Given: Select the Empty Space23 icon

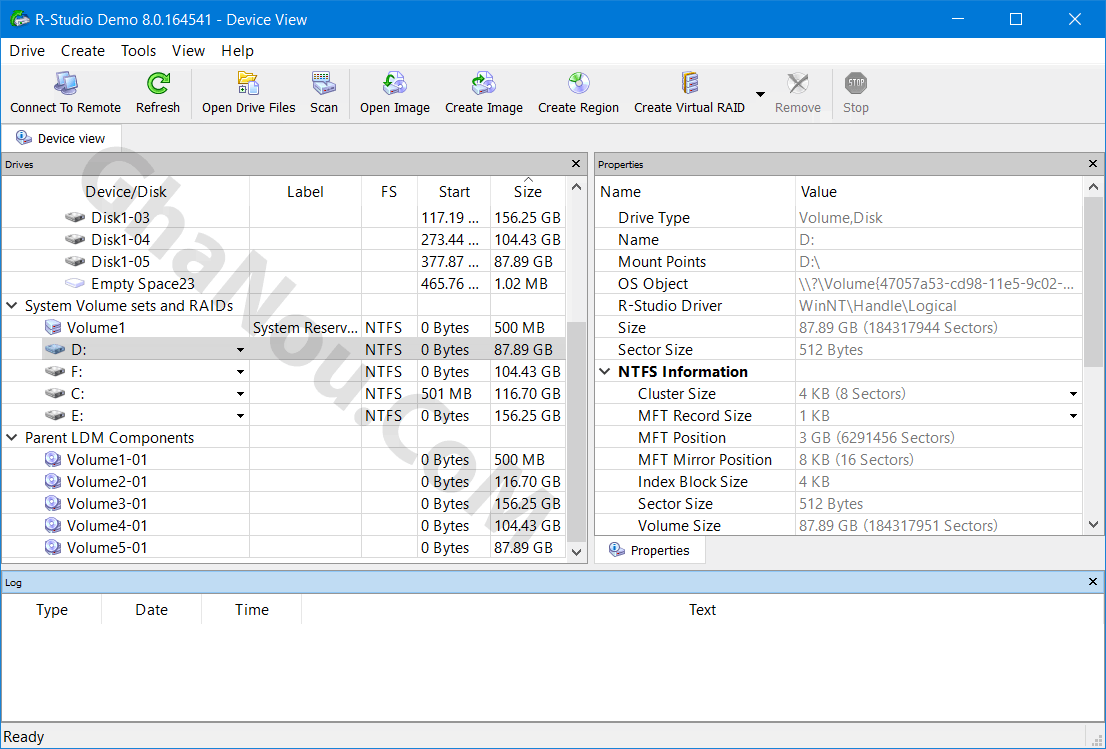Looking at the screenshot, I should pyautogui.click(x=75, y=284).
